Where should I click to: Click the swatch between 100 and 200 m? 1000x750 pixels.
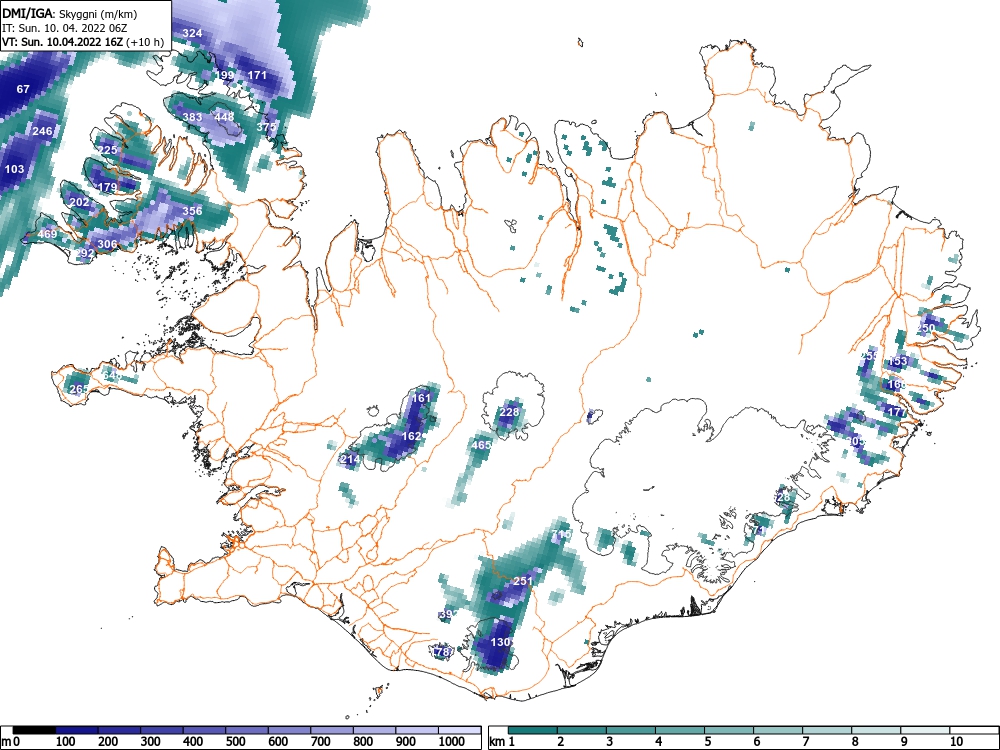(77, 730)
